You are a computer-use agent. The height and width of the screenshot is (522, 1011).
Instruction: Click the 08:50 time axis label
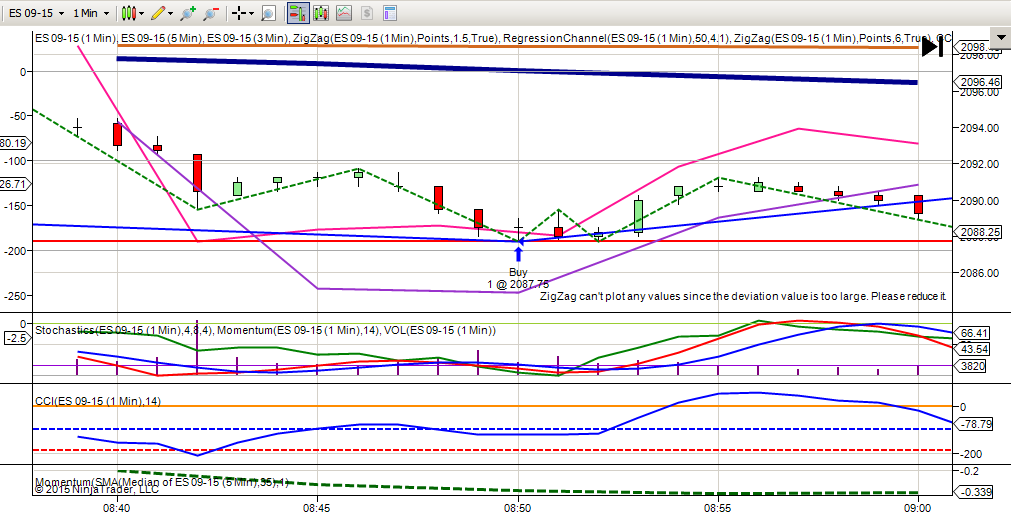tap(518, 508)
